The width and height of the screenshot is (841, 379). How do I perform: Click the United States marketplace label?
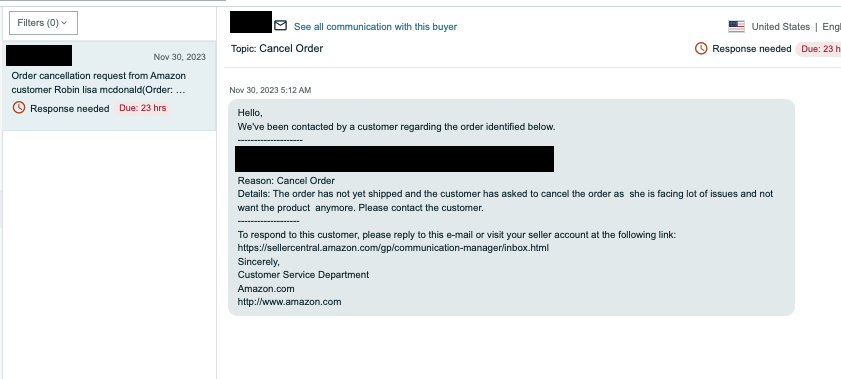point(780,27)
